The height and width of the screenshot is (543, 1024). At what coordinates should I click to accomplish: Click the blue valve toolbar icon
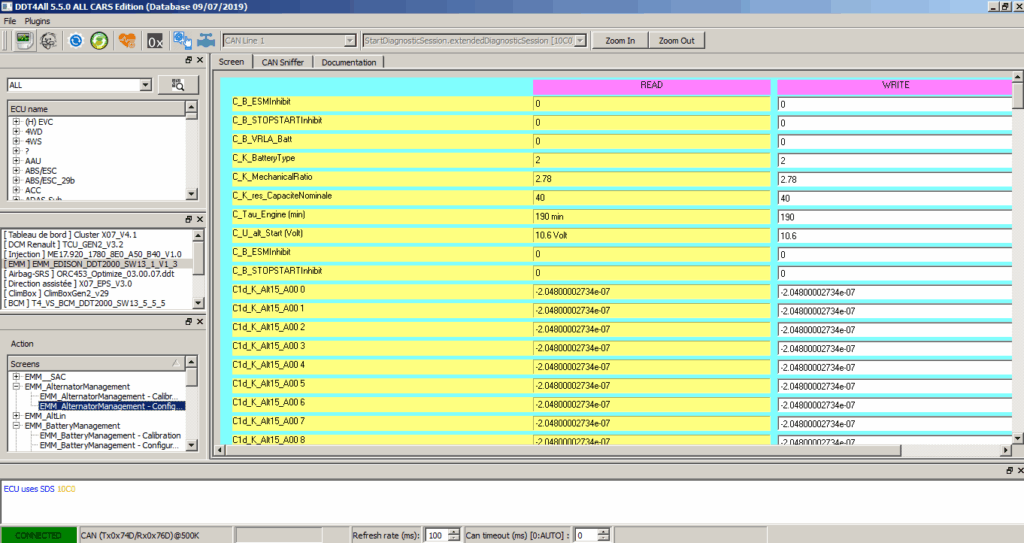tap(206, 41)
